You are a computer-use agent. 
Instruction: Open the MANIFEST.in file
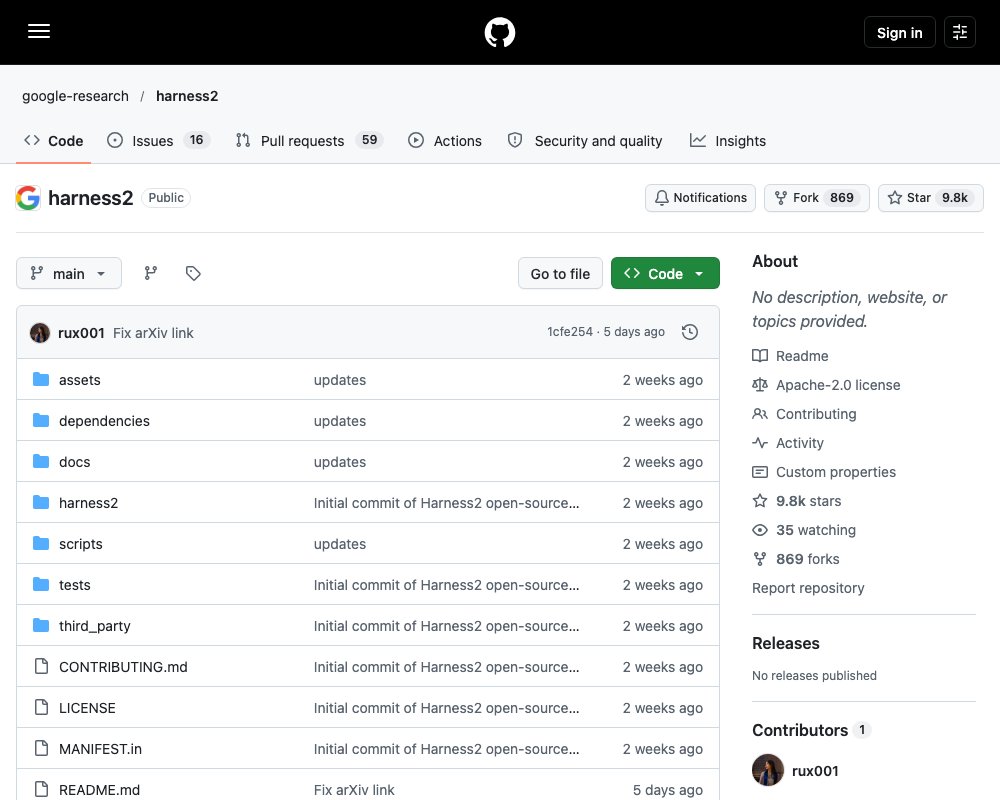pyautogui.click(x=101, y=749)
